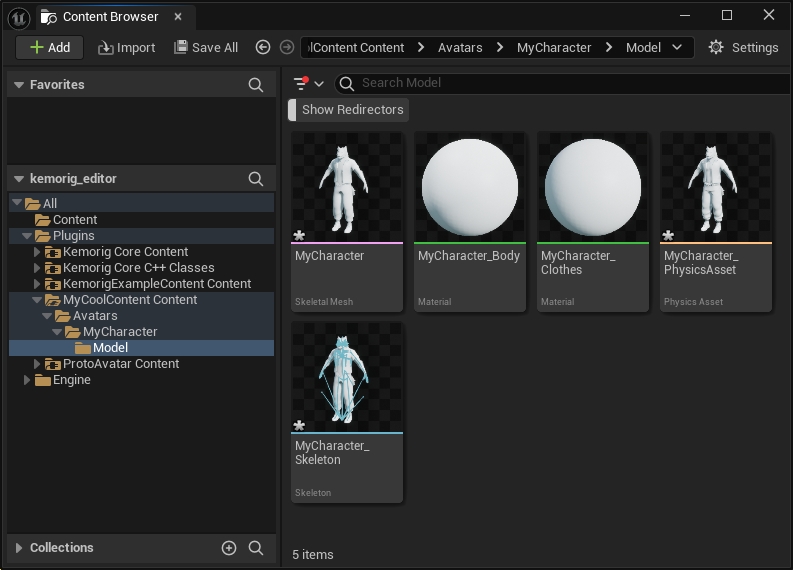Go back using the history back arrow
This screenshot has width=793, height=570.
click(263, 47)
